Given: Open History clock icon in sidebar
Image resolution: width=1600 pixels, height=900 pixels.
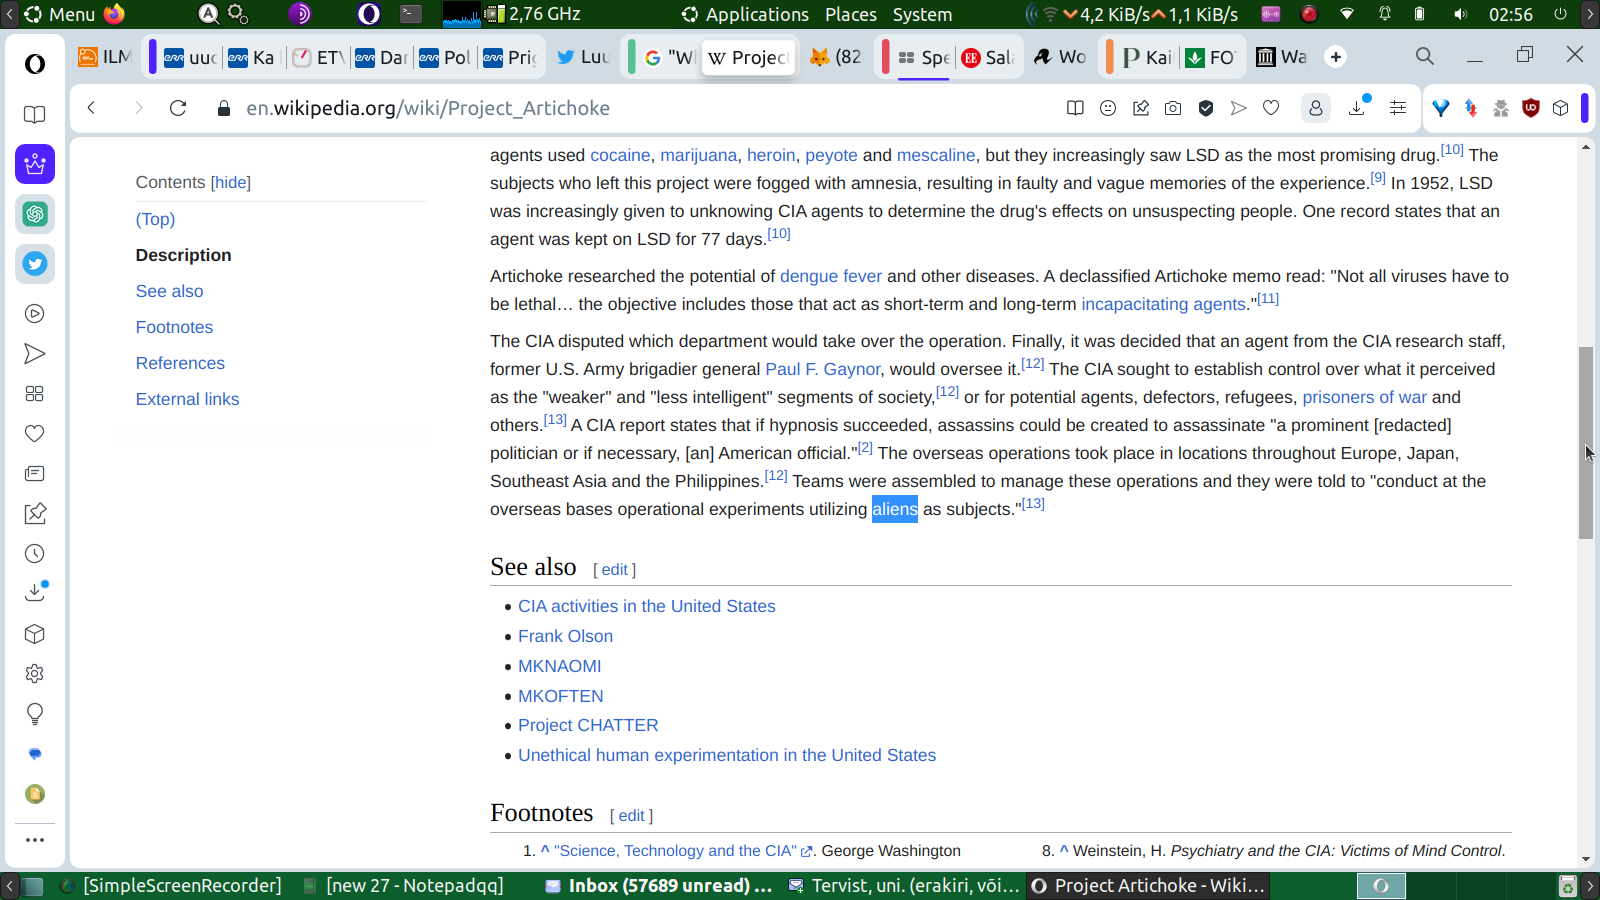Looking at the screenshot, I should [x=35, y=554].
